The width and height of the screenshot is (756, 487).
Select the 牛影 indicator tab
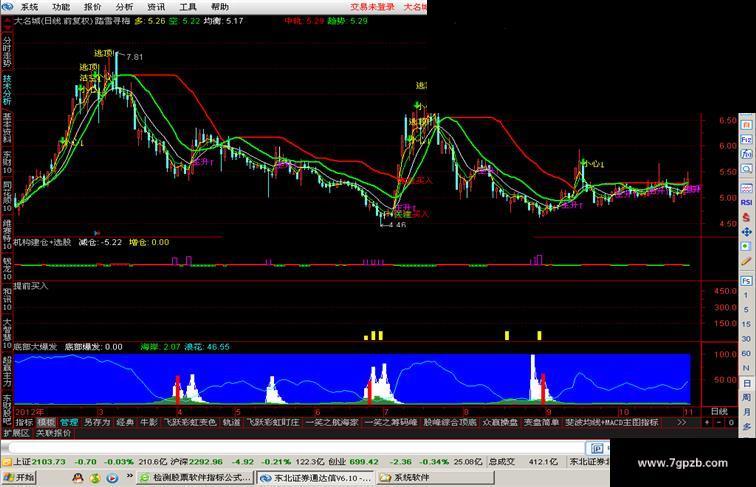(x=149, y=422)
